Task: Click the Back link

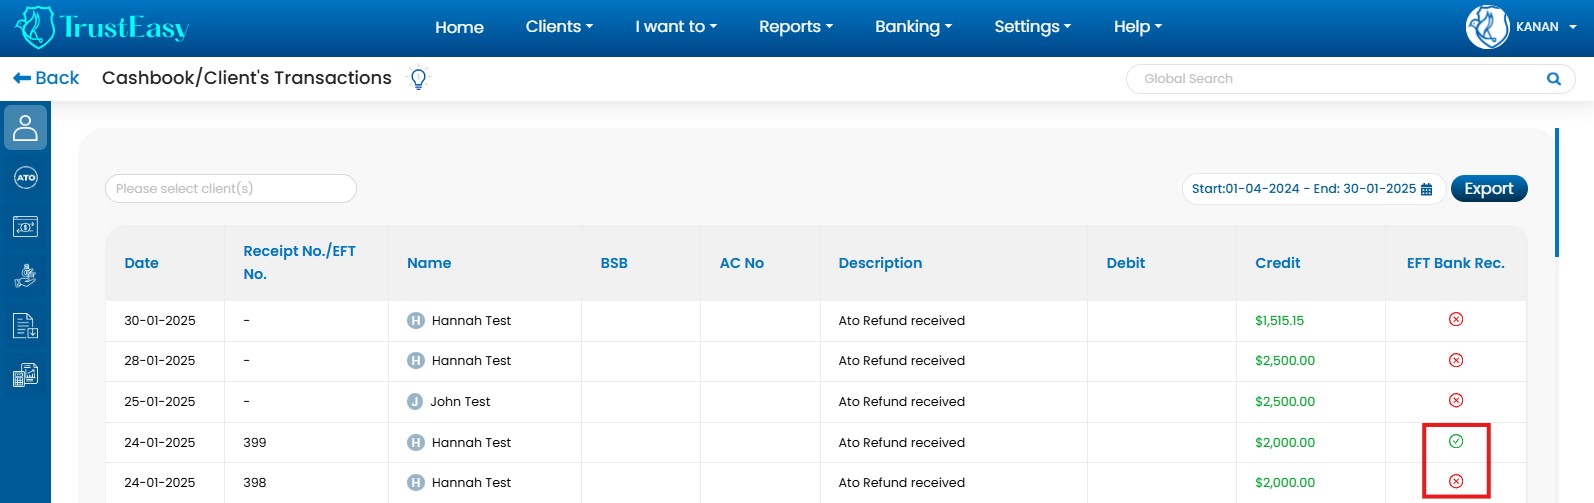Action: 46,78
